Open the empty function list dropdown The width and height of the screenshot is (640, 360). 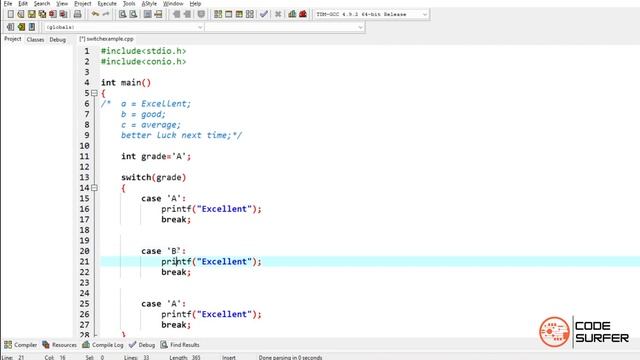pyautogui.click(x=284, y=27)
